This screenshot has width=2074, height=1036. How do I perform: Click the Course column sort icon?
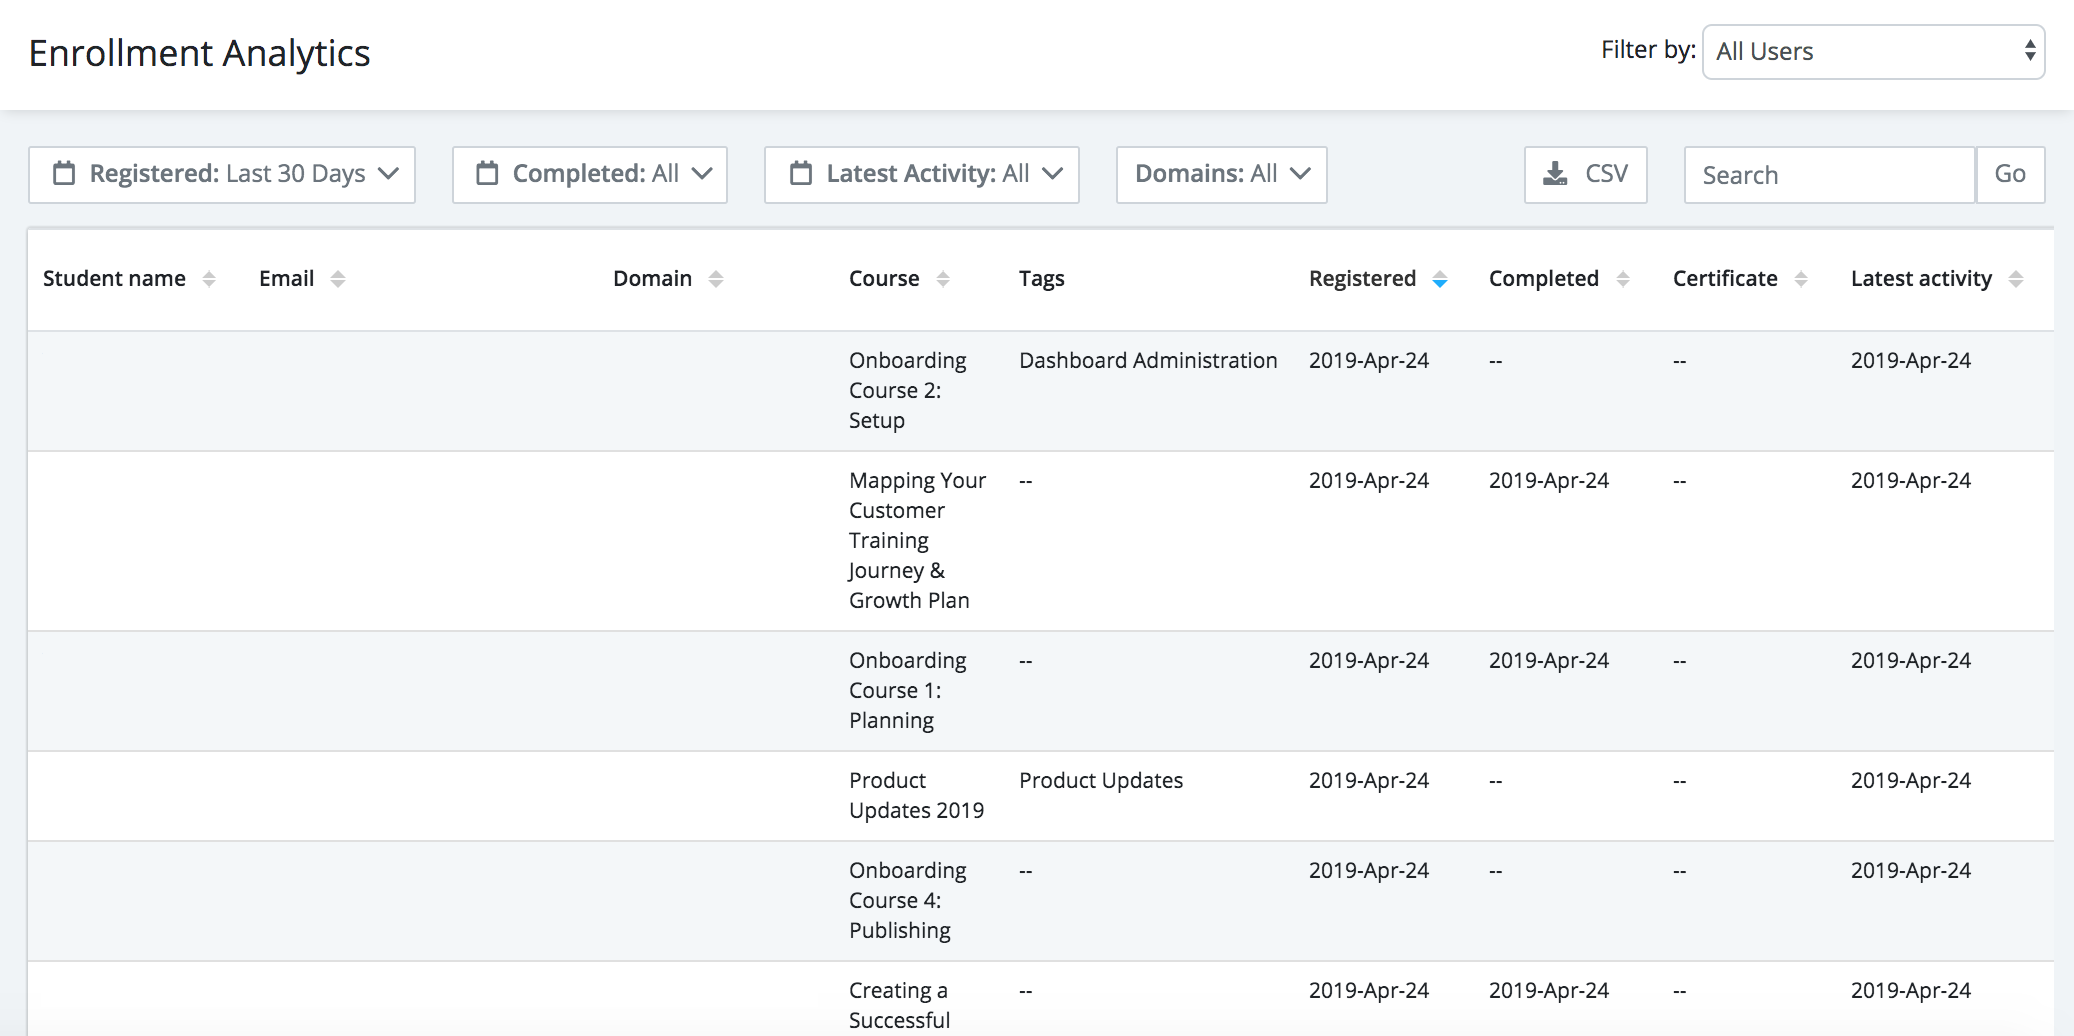click(943, 279)
